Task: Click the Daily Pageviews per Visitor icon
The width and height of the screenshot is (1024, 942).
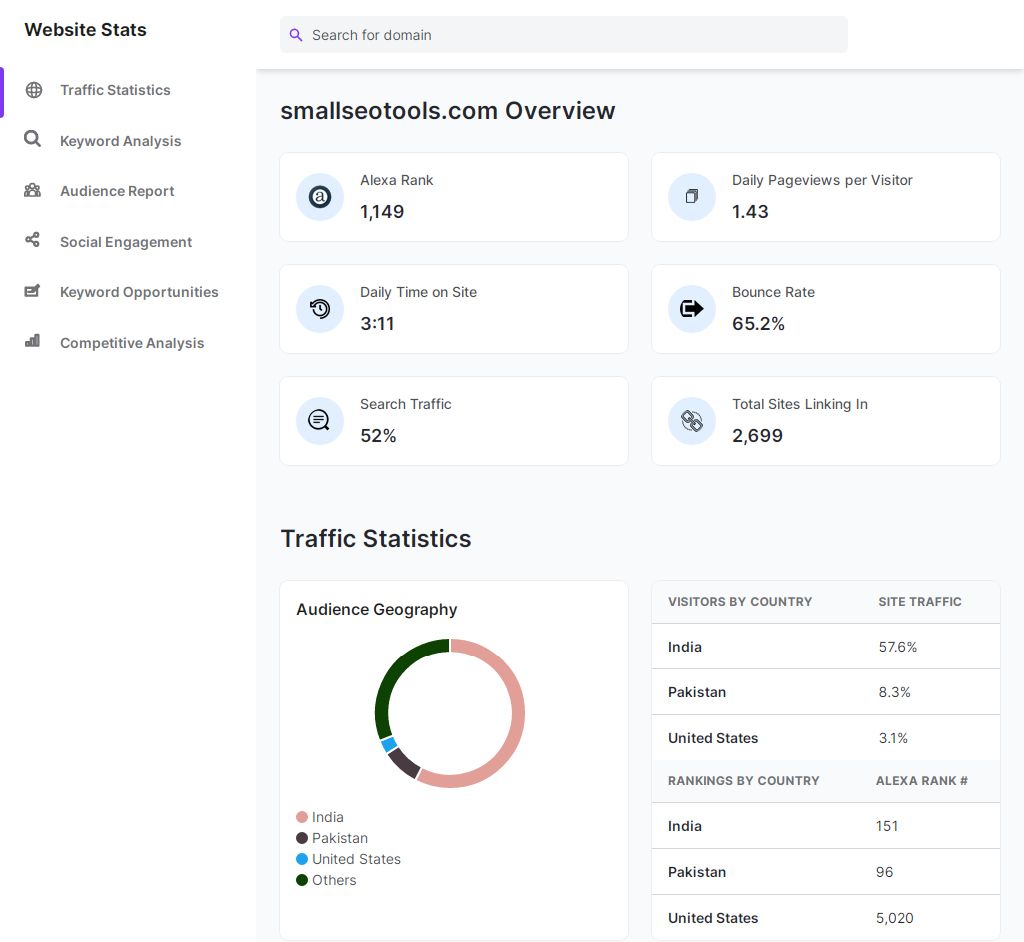Action: tap(692, 197)
